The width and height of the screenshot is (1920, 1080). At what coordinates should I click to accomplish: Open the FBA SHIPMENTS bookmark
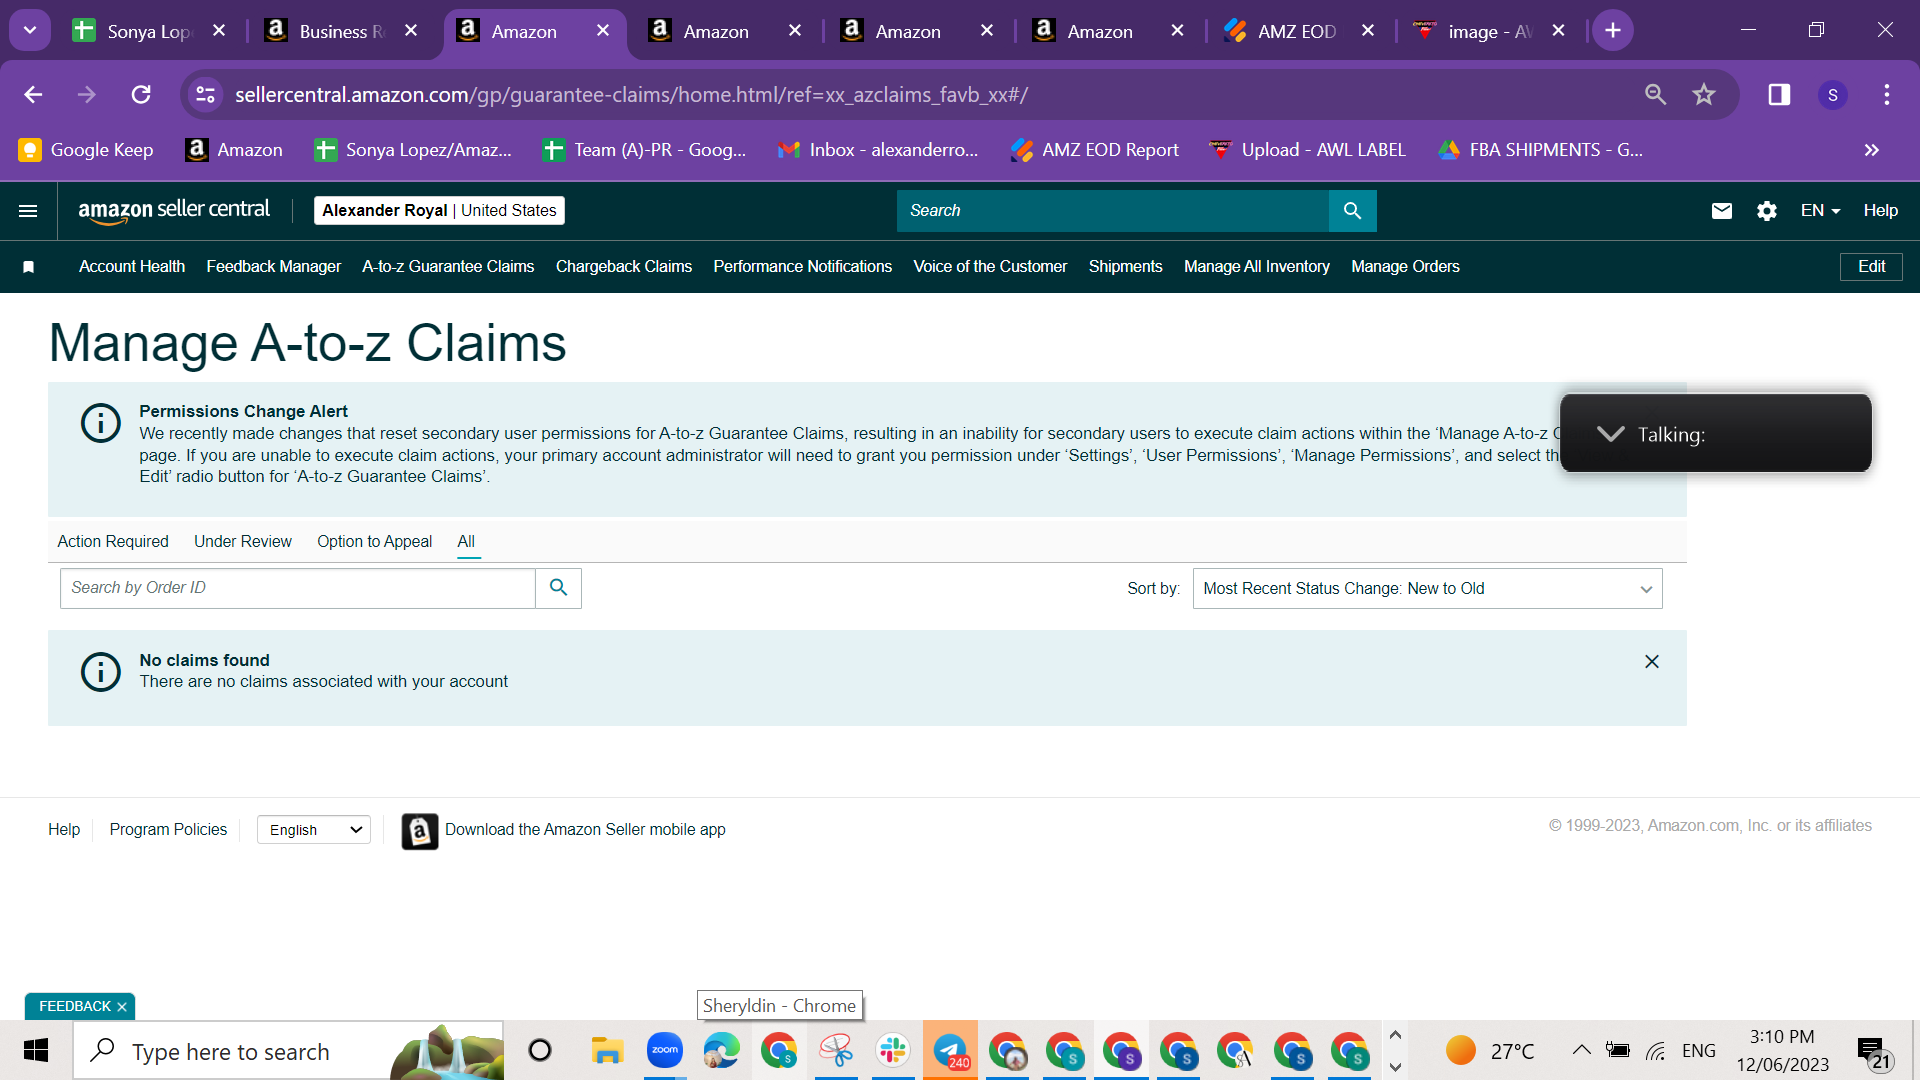click(x=1540, y=150)
